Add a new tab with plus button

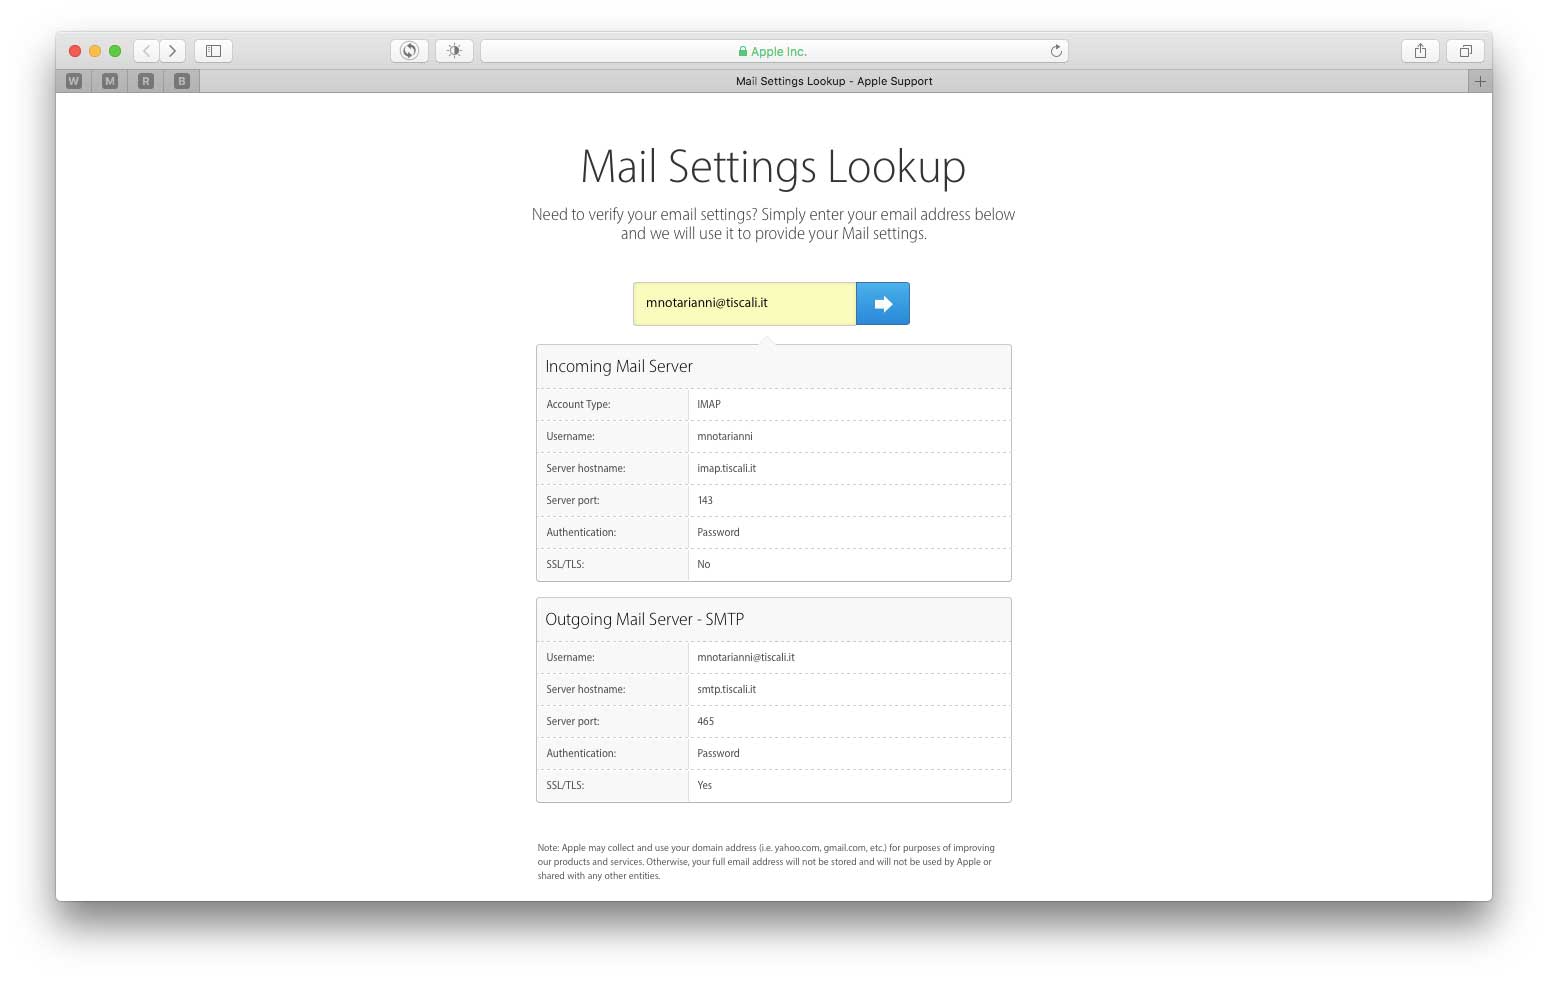[x=1480, y=81]
